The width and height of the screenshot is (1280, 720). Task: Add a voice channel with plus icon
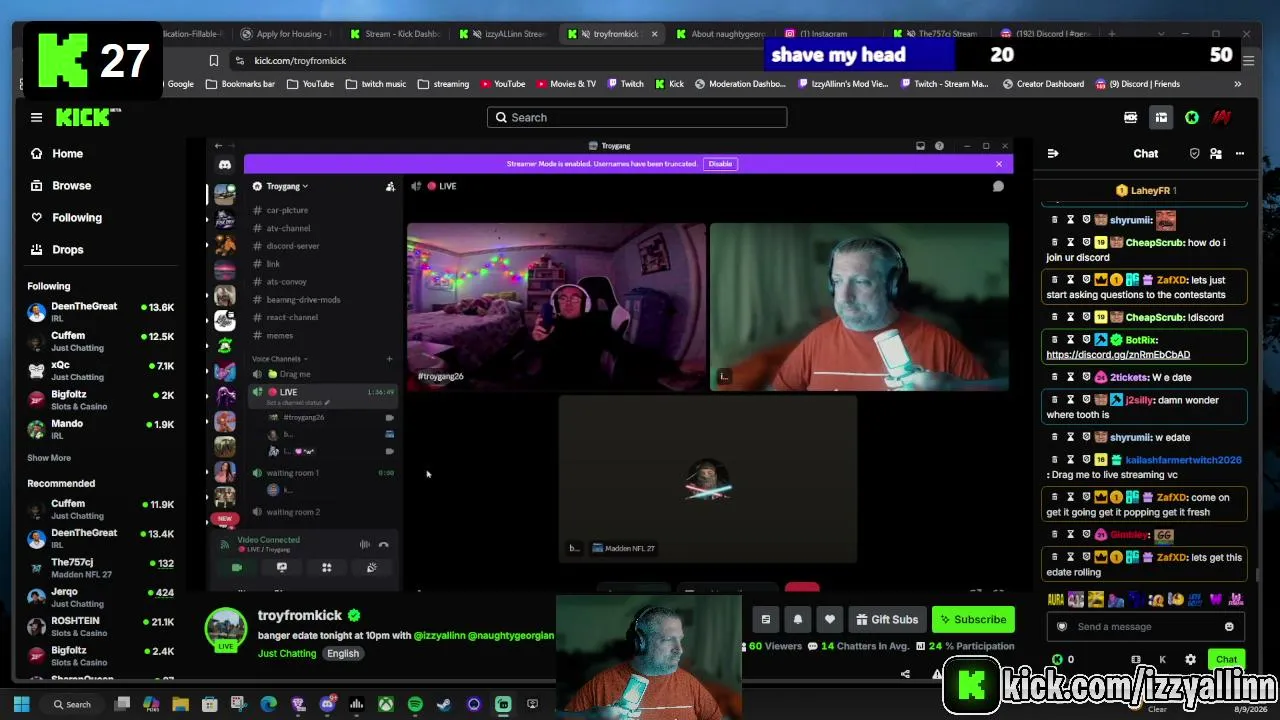(389, 358)
